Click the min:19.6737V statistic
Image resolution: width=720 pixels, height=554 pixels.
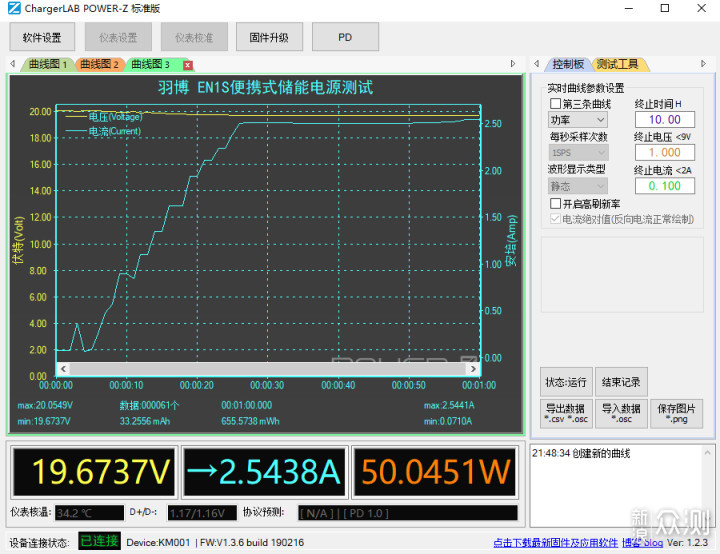coord(44,421)
